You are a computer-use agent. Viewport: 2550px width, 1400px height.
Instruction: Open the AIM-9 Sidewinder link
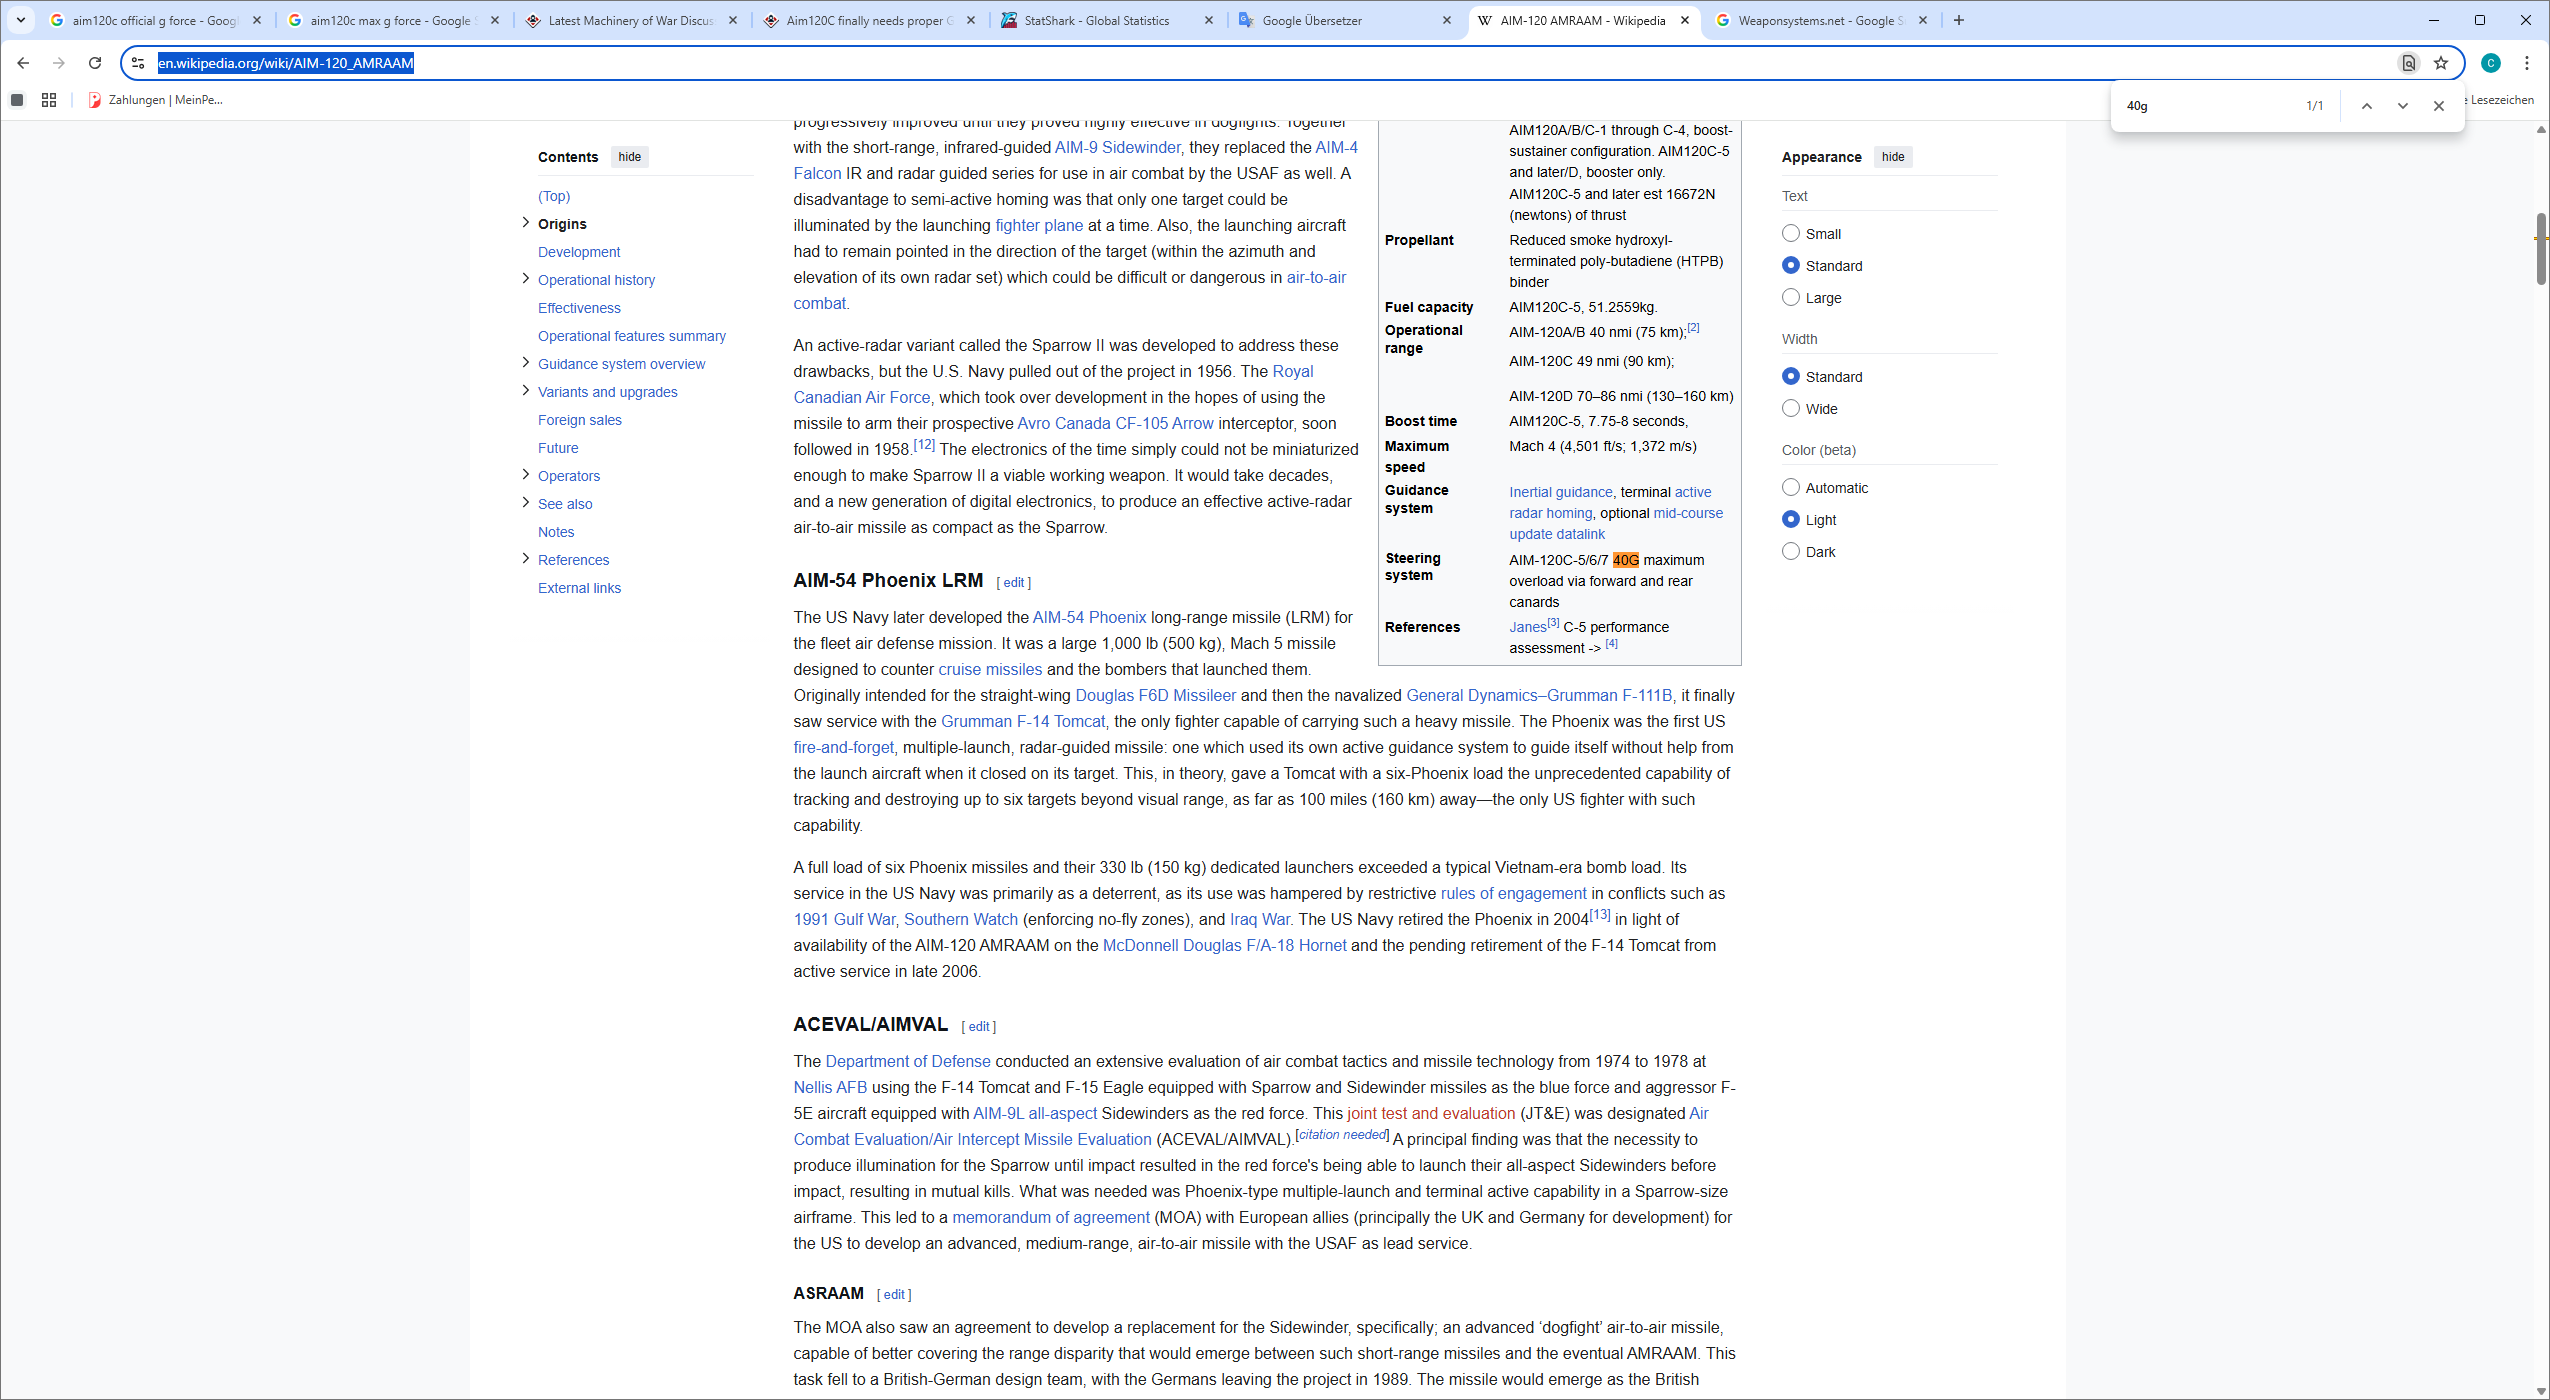click(x=1117, y=147)
